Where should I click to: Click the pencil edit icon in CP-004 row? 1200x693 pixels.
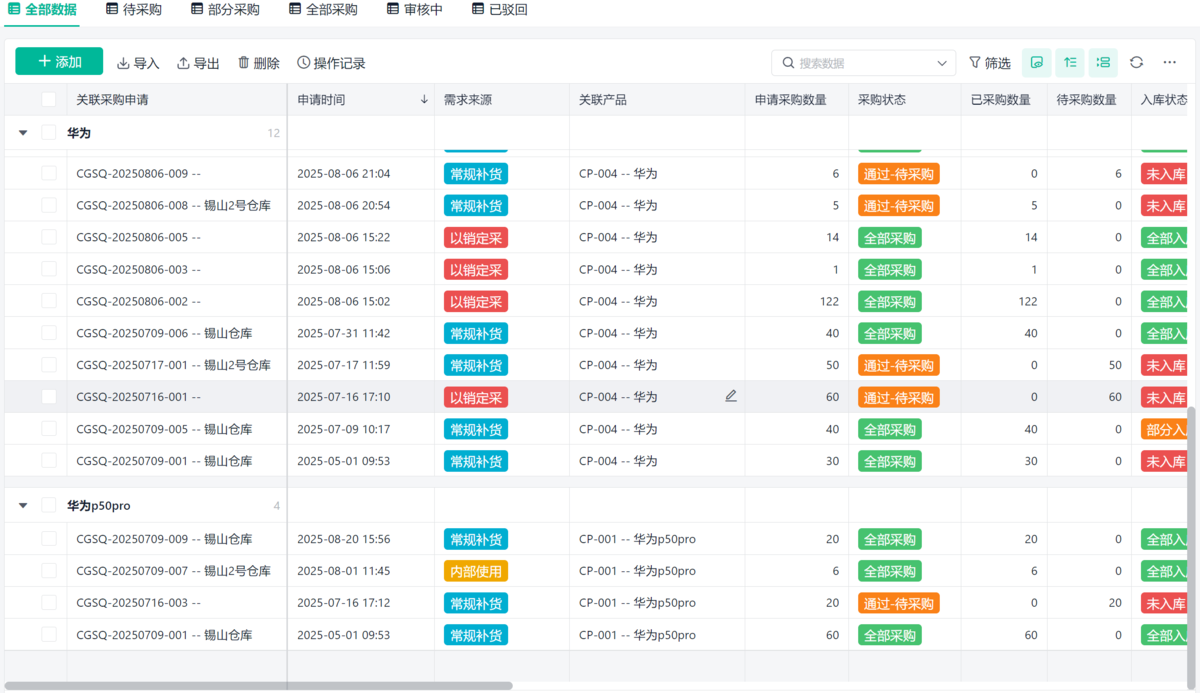click(731, 397)
